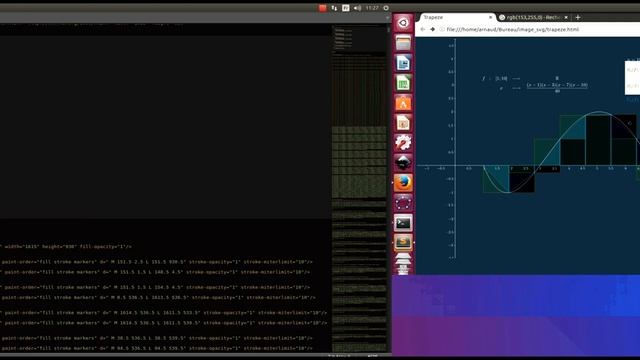
Task: Open System Settings gear-wrench icon
Action: 403,143
